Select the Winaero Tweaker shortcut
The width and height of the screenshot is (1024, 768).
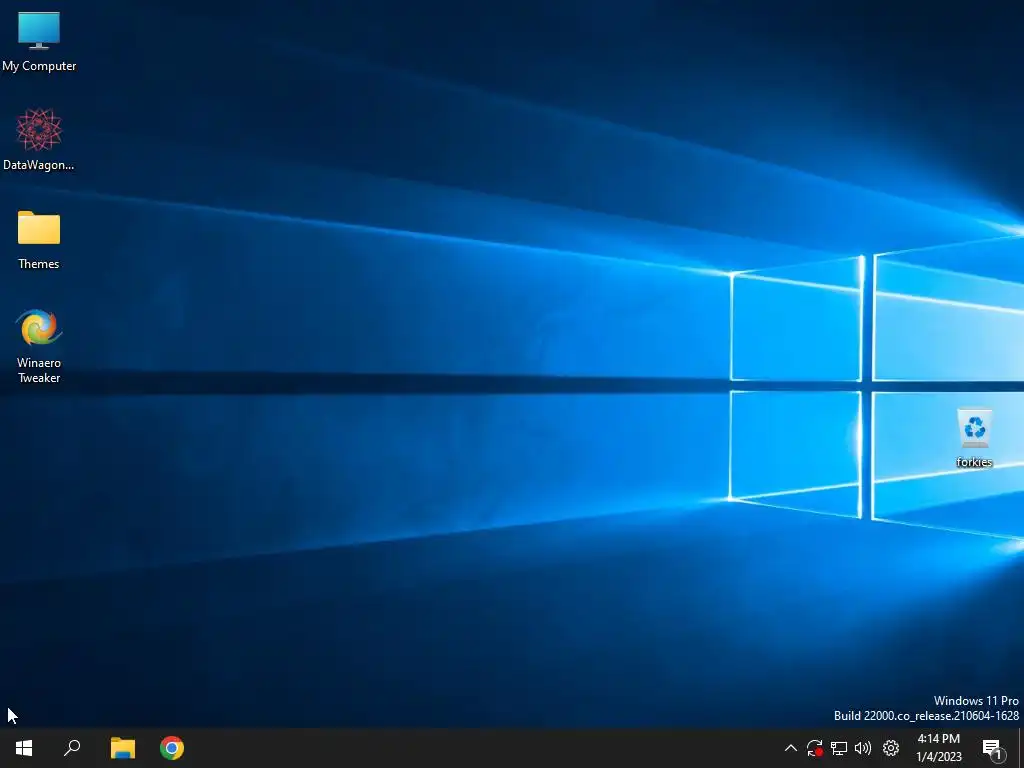point(39,346)
